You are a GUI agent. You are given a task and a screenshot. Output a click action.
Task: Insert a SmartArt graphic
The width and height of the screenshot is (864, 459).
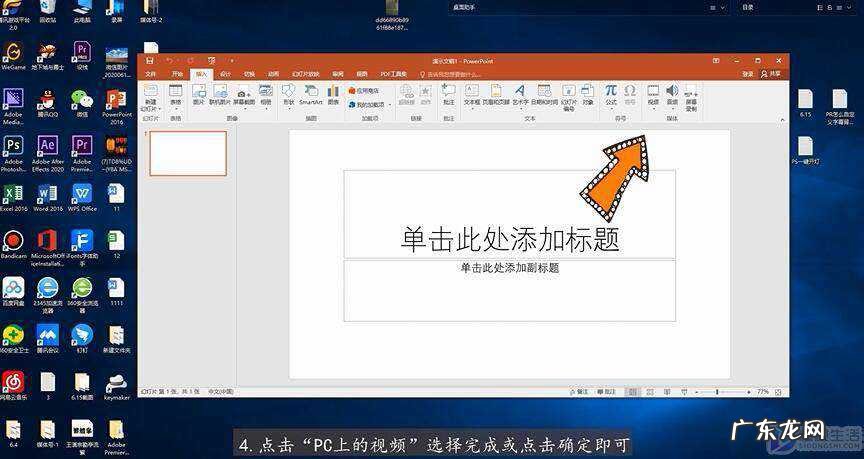311,95
